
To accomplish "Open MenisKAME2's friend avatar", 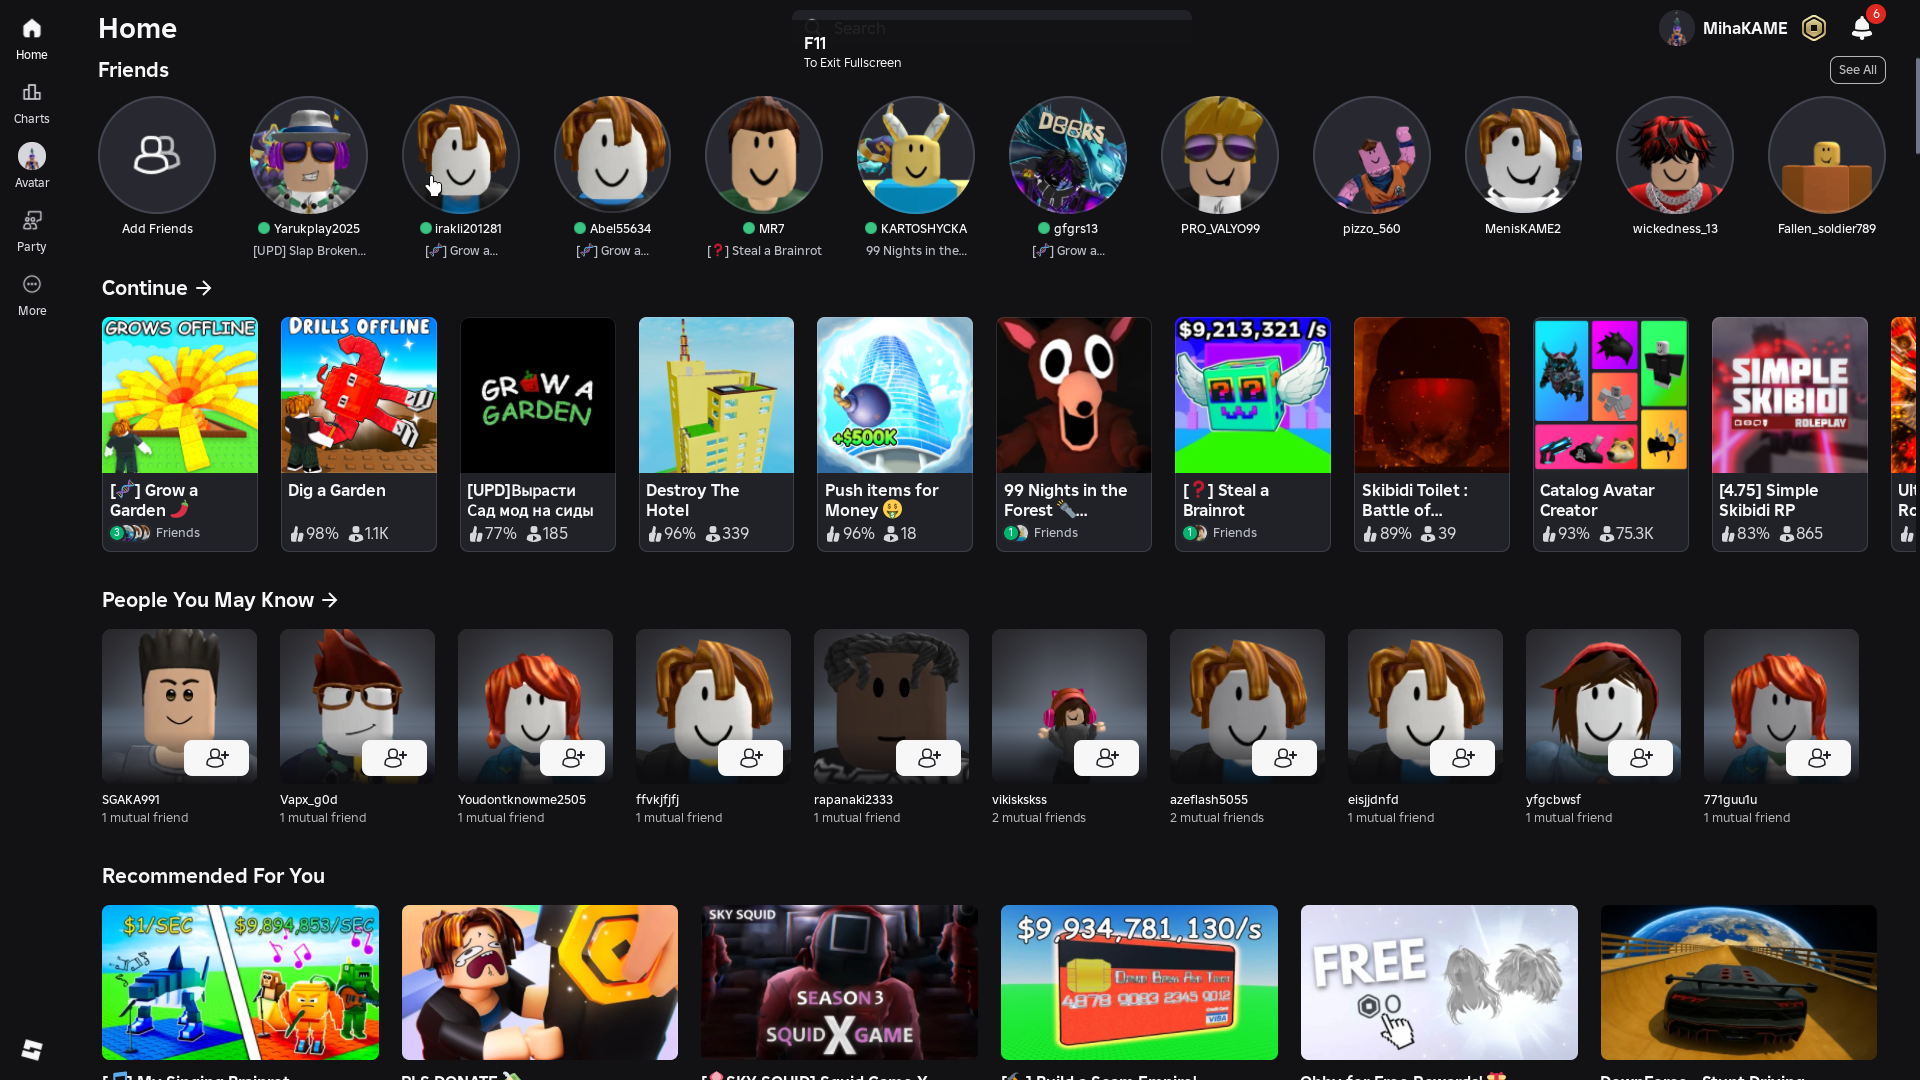I will click(1523, 155).
